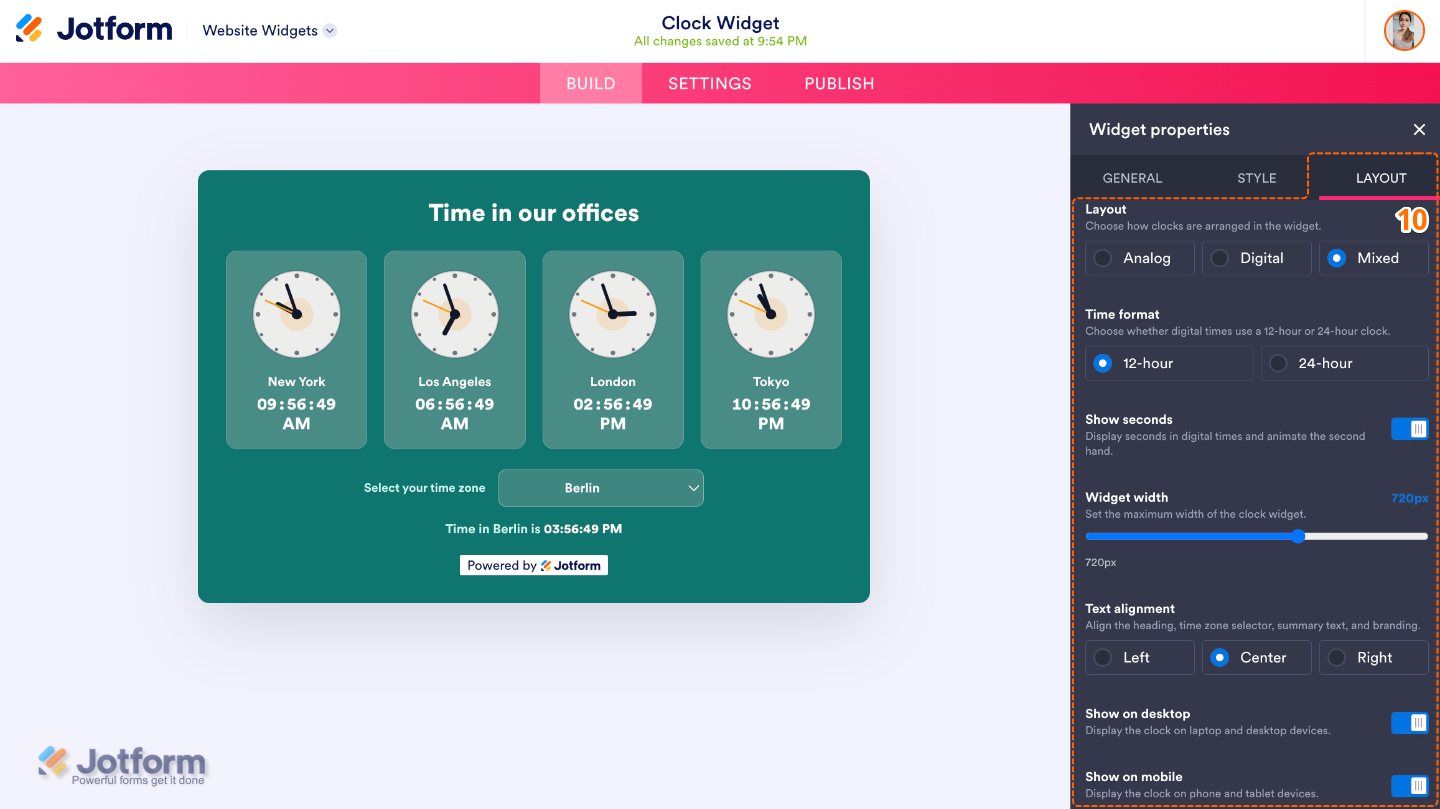The height and width of the screenshot is (809, 1440).
Task: Select the Digital layout option
Action: coord(1257,258)
